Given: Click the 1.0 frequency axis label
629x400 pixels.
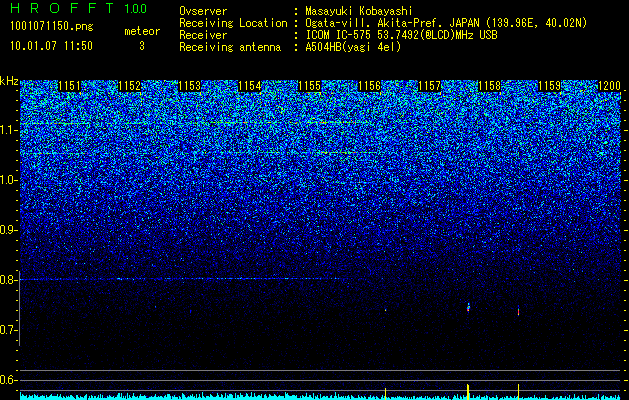Looking at the screenshot, I should coord(8,180).
